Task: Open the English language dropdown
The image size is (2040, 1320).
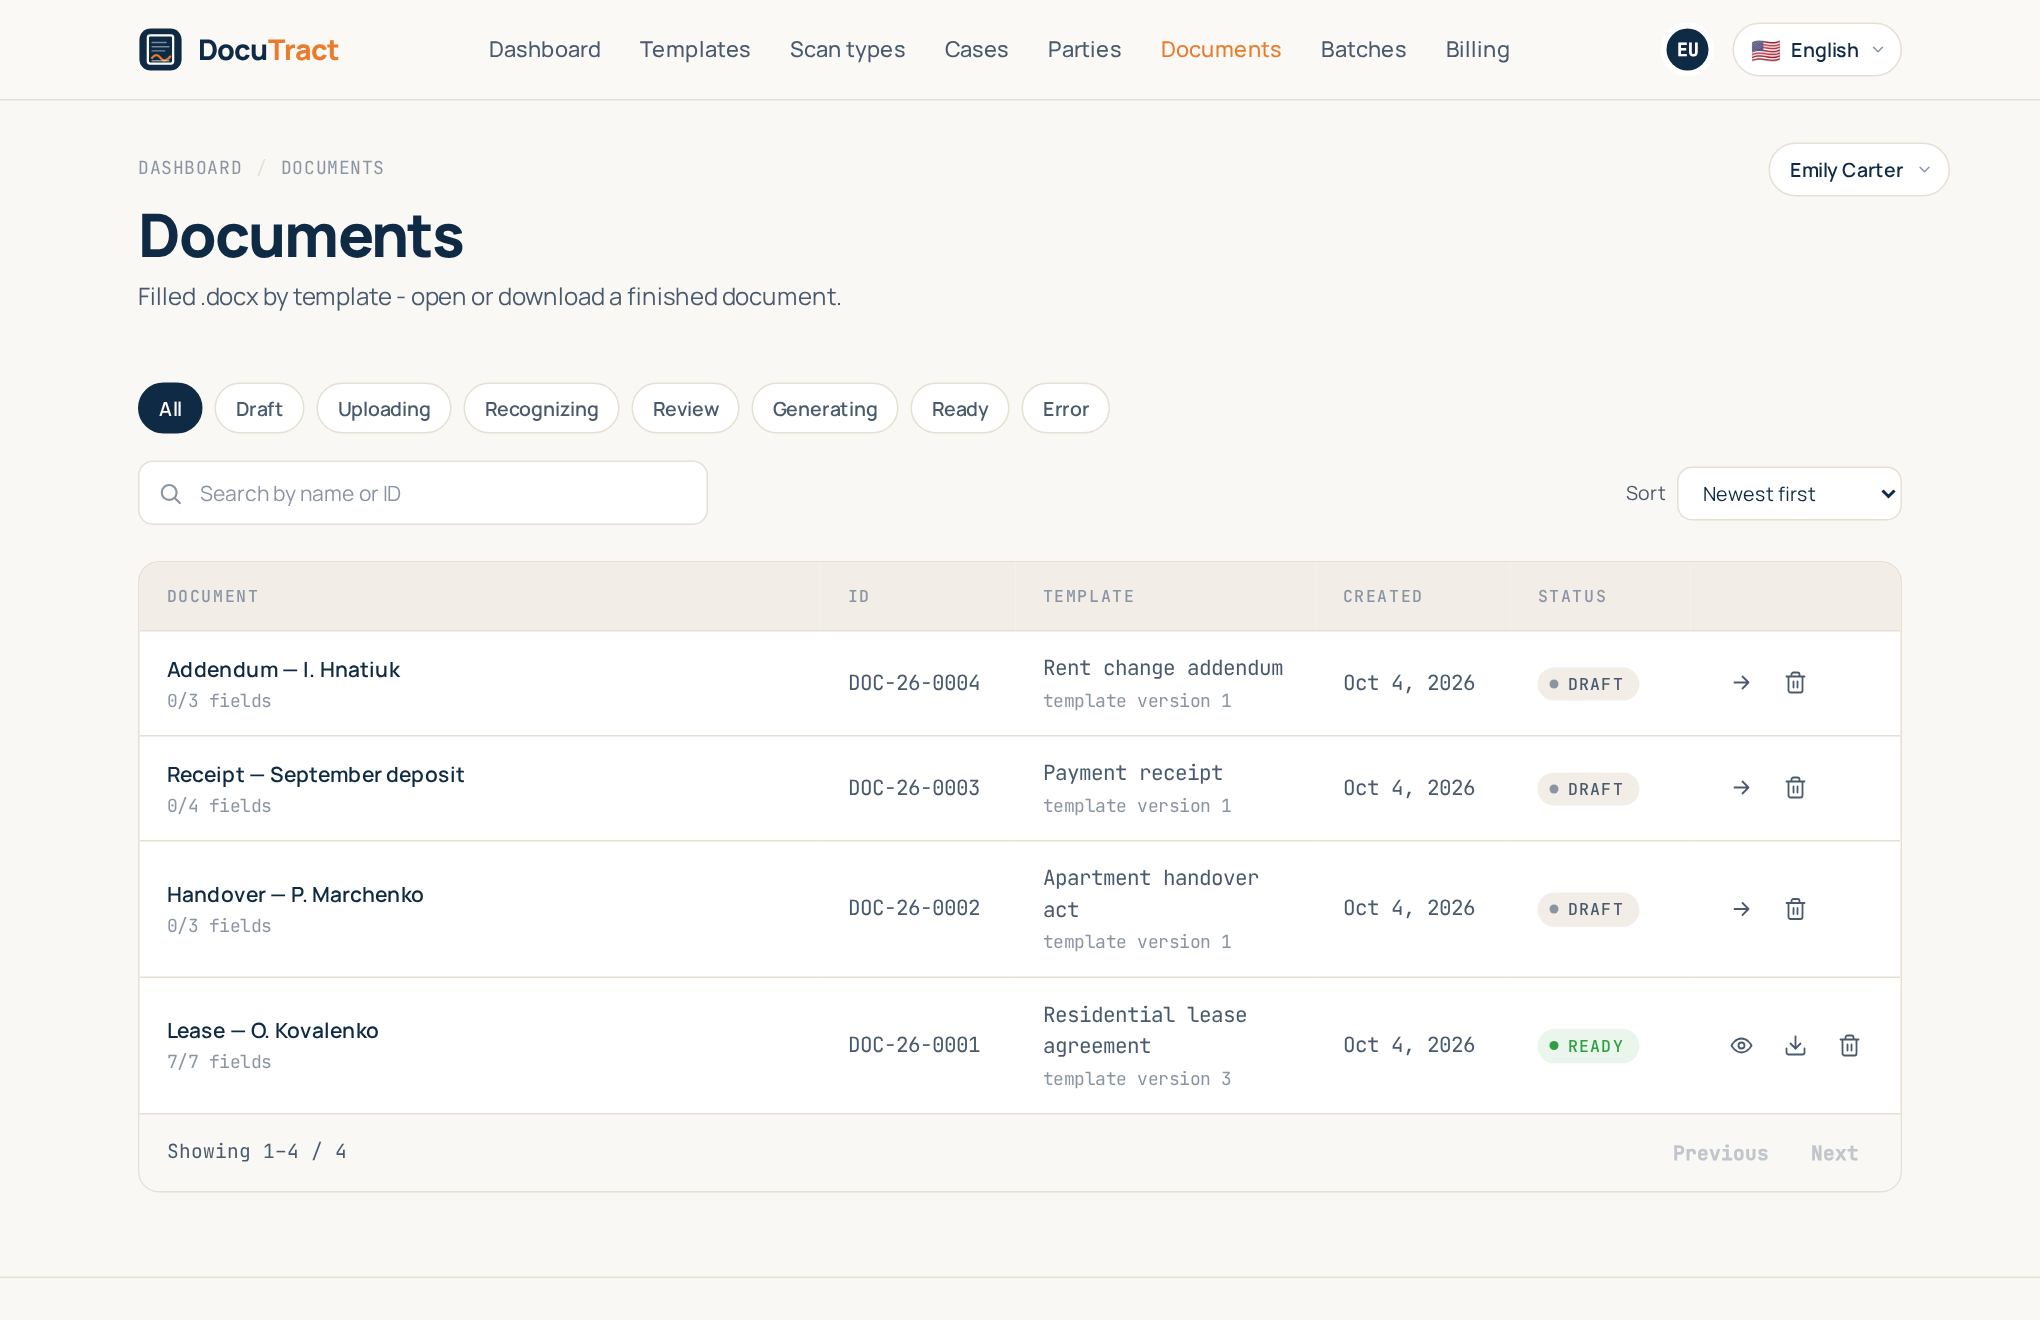Action: coord(1816,50)
